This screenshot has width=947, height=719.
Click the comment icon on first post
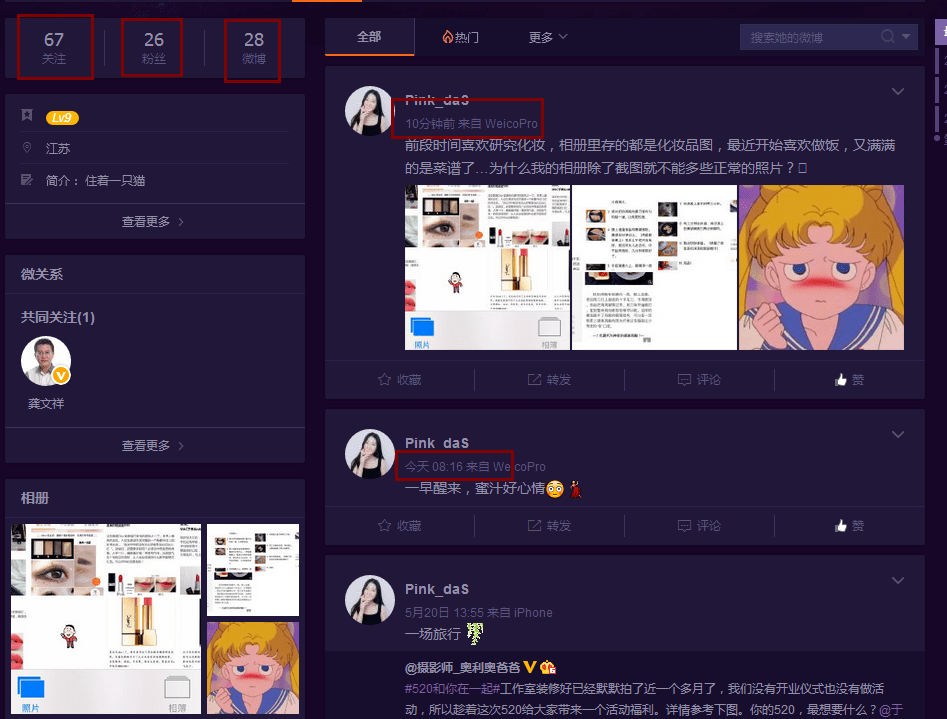click(685, 380)
